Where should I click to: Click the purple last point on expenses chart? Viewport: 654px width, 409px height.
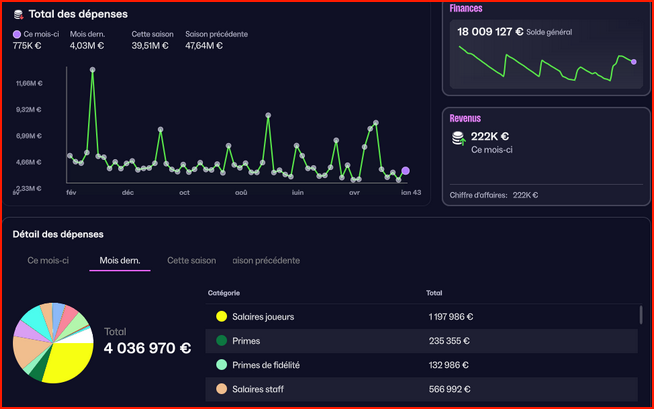(x=405, y=171)
